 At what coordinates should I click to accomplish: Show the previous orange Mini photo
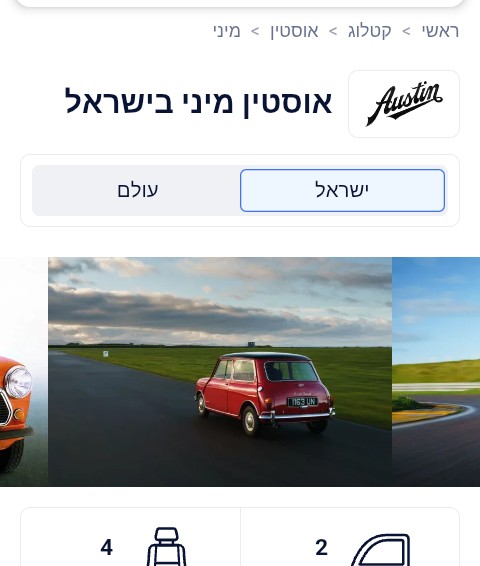tap(23, 371)
